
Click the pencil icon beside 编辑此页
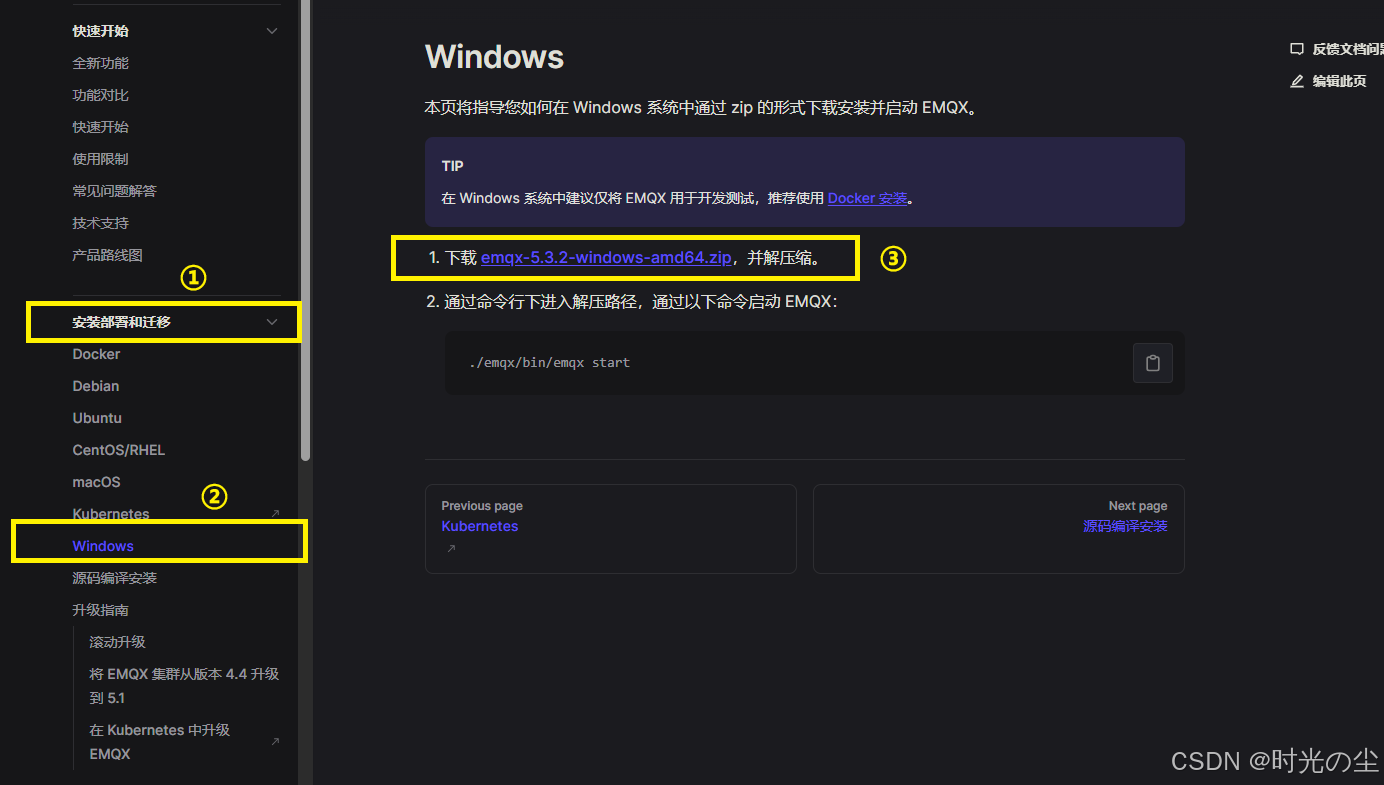[1297, 81]
